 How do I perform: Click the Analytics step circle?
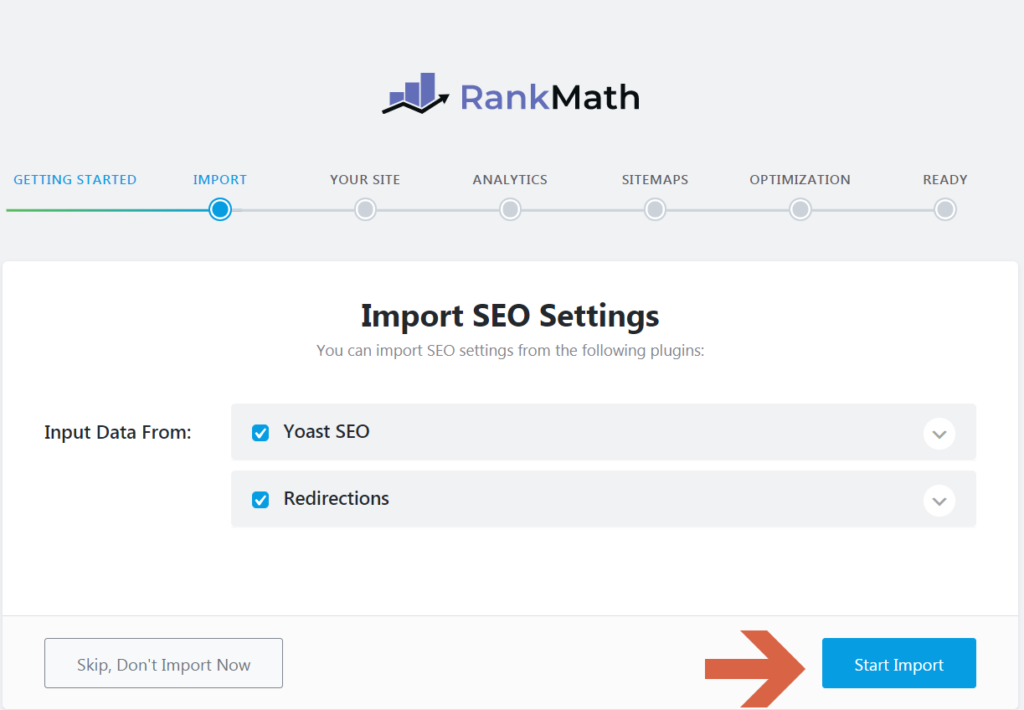click(510, 209)
